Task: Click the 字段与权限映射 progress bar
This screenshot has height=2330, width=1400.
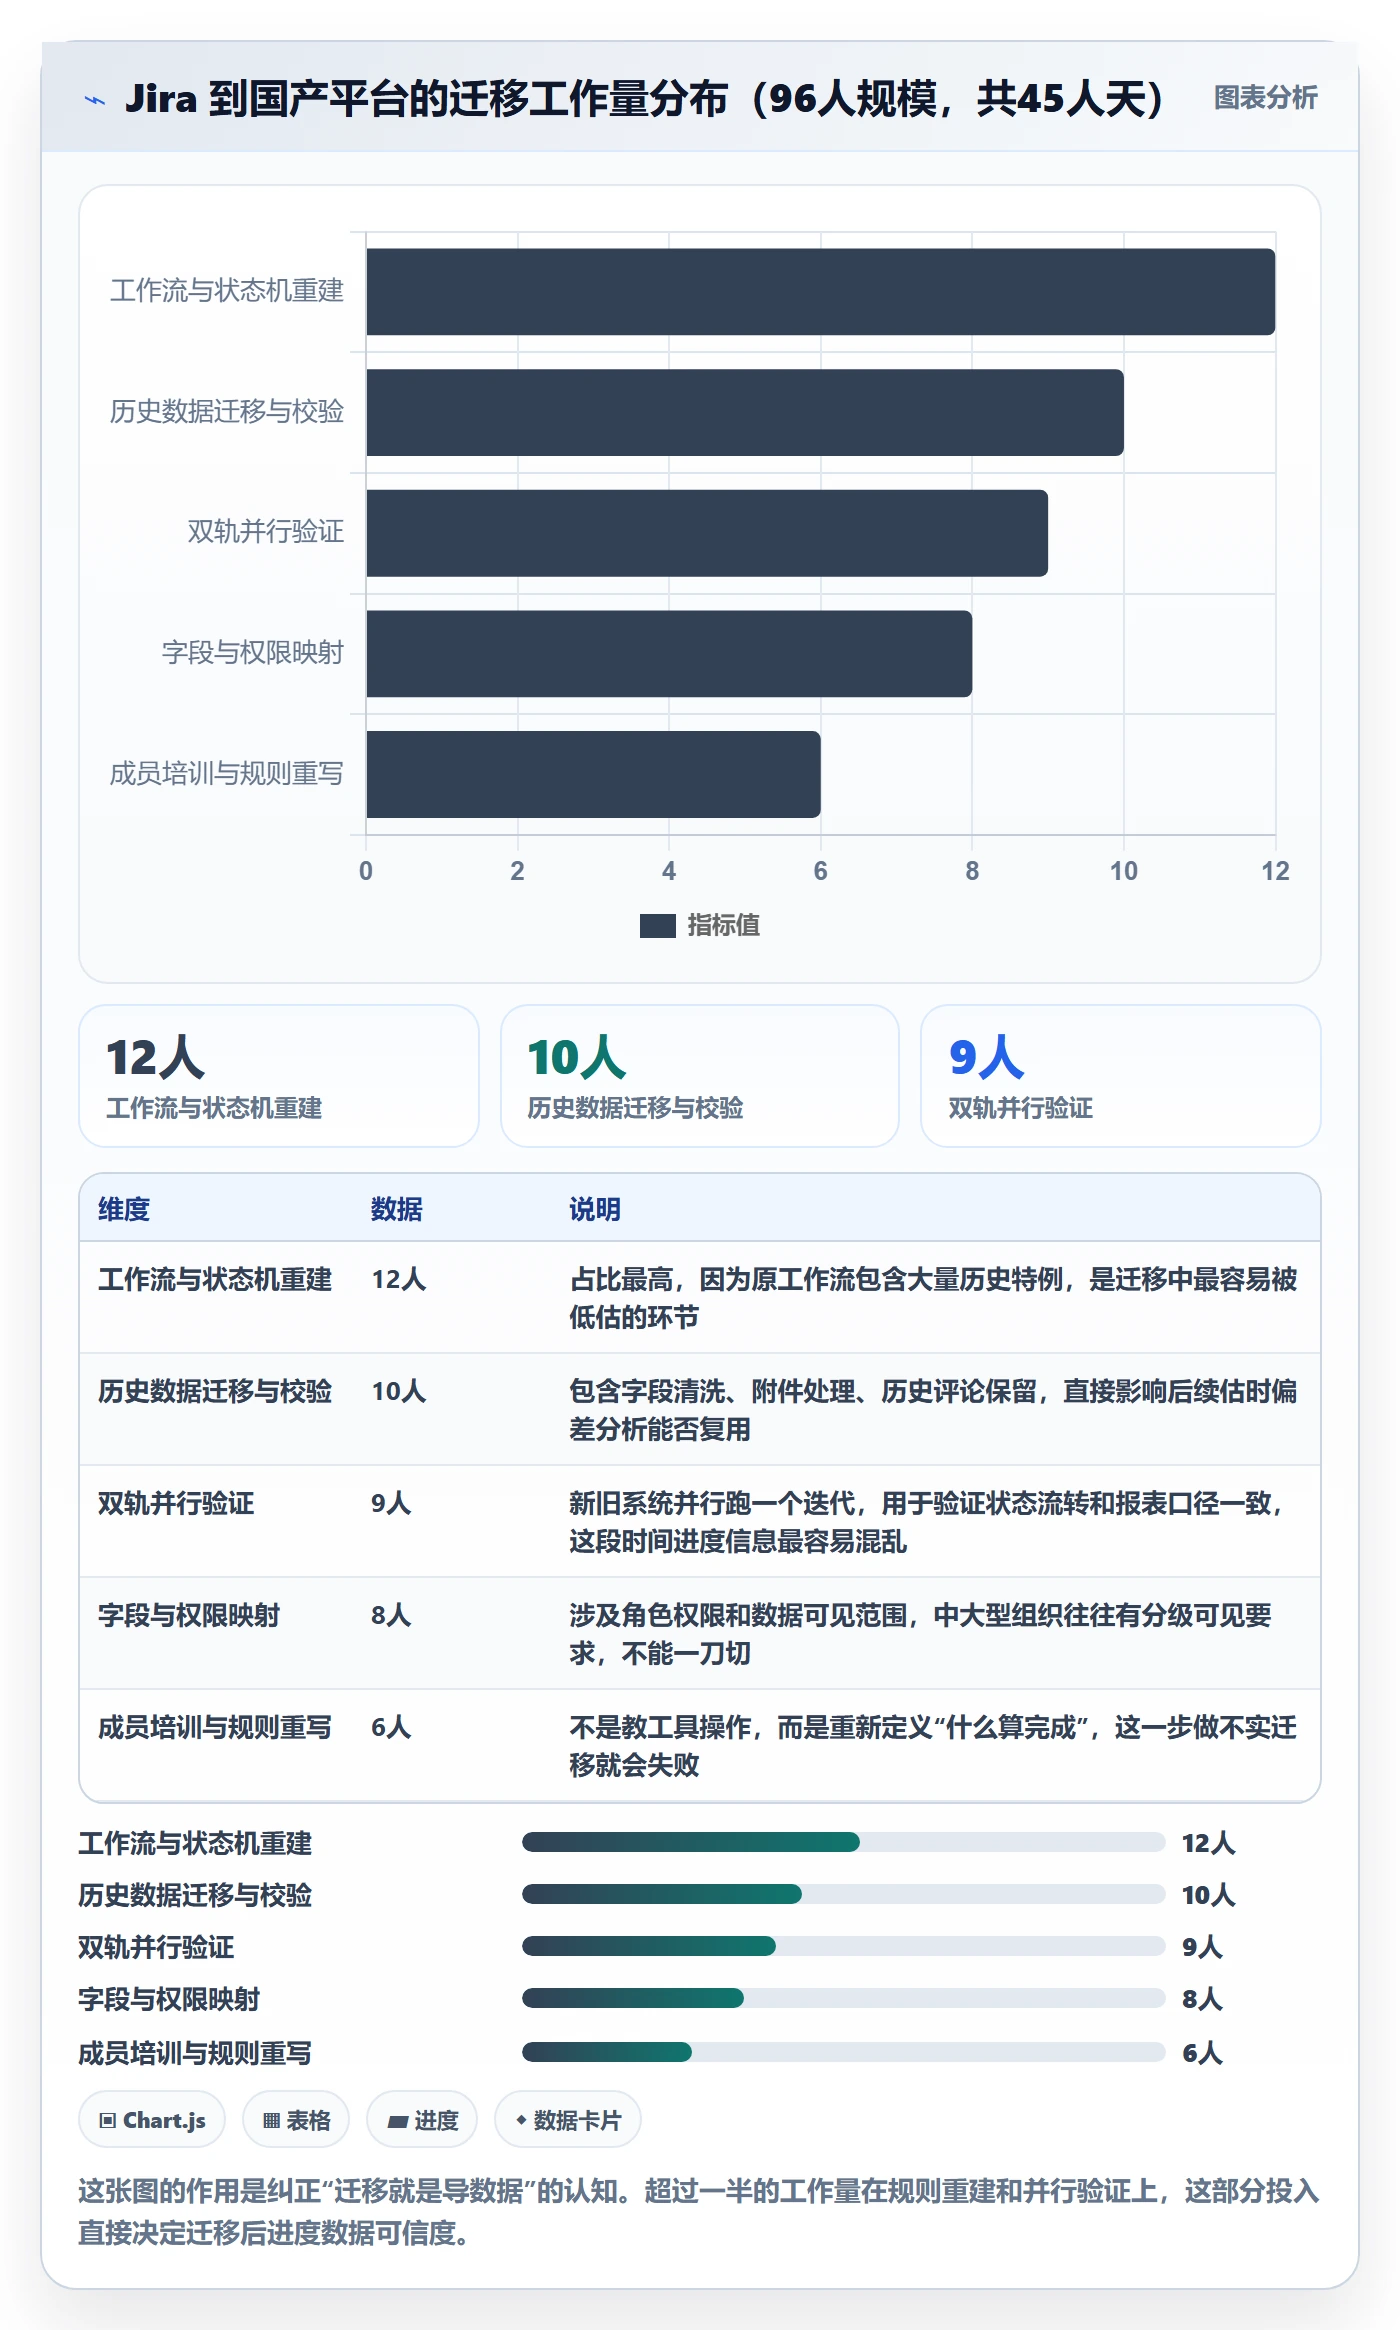Action: pyautogui.click(x=844, y=1998)
